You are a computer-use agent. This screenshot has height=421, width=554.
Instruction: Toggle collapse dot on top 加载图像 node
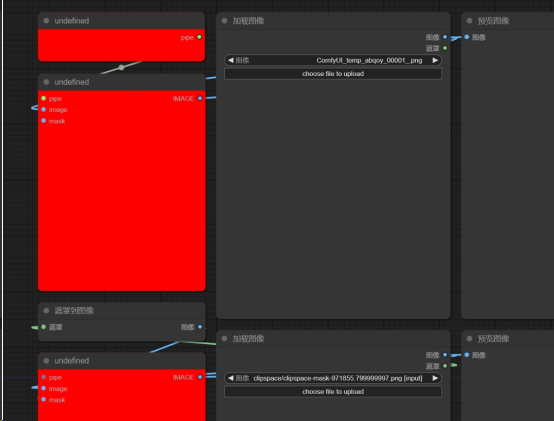coord(224,21)
